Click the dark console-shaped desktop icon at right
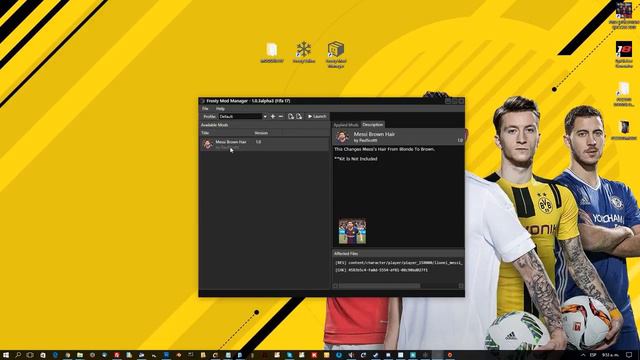 click(x=624, y=131)
